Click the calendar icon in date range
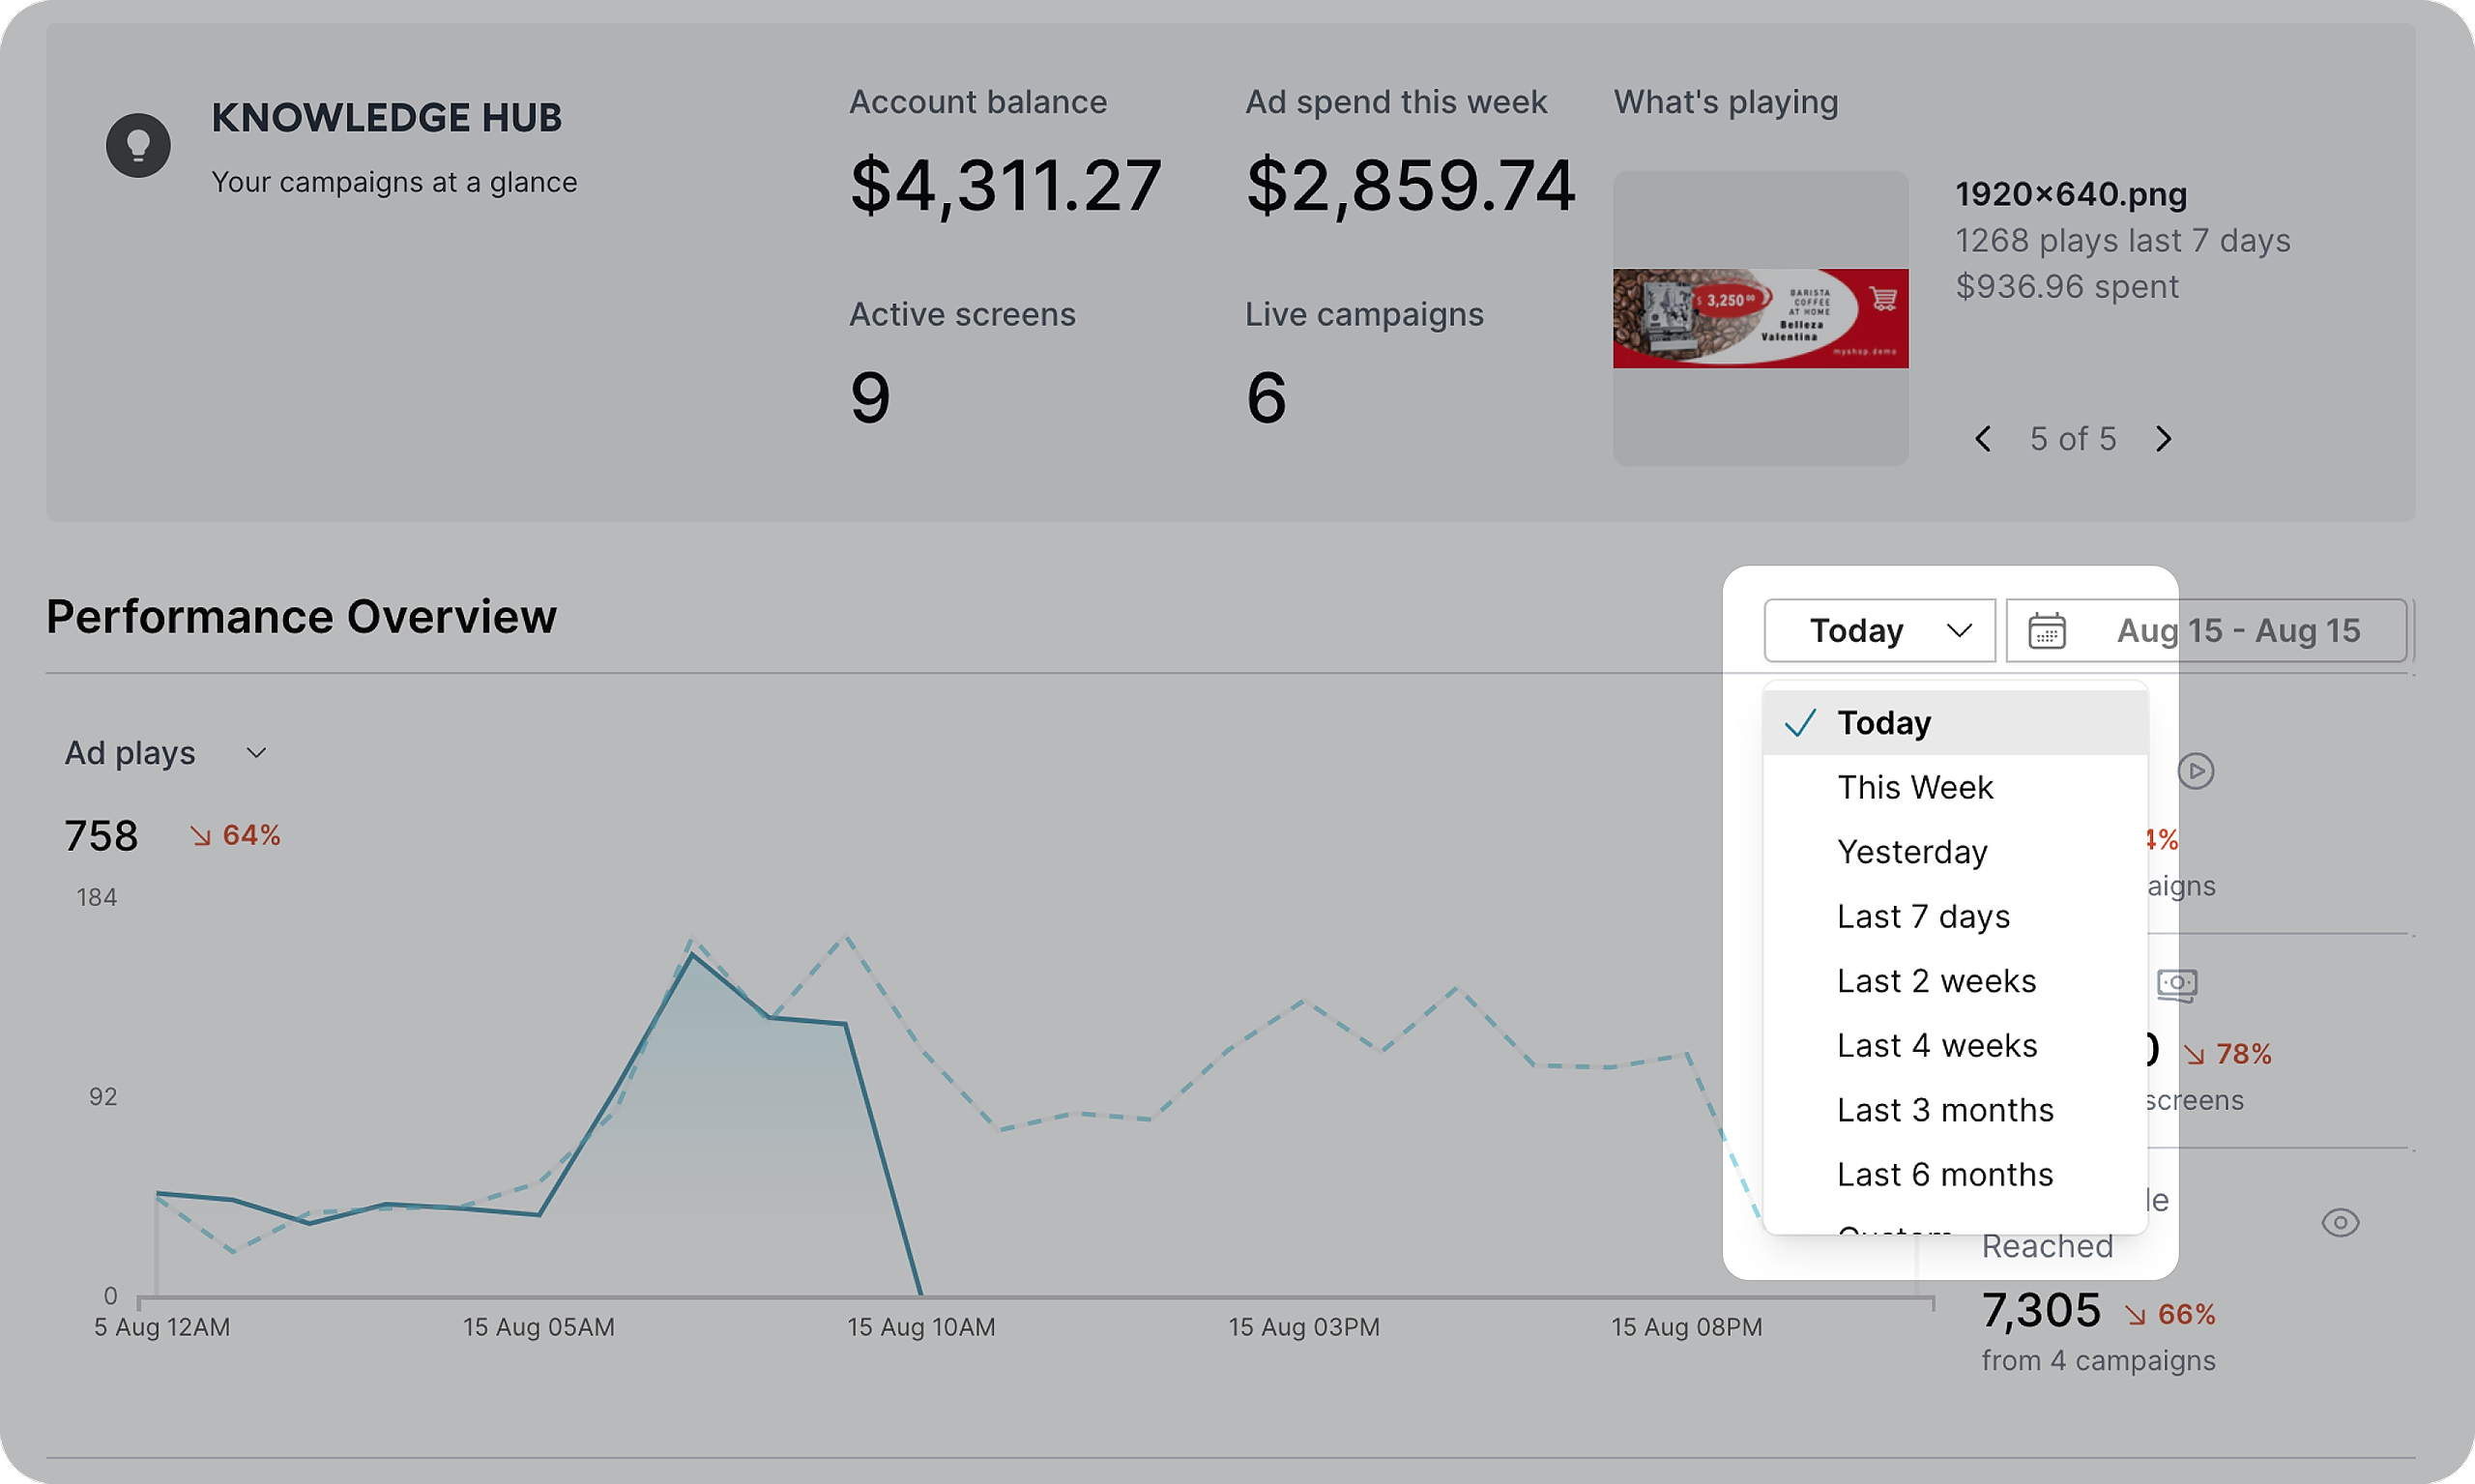This screenshot has height=1484, width=2475. pos(2046,631)
